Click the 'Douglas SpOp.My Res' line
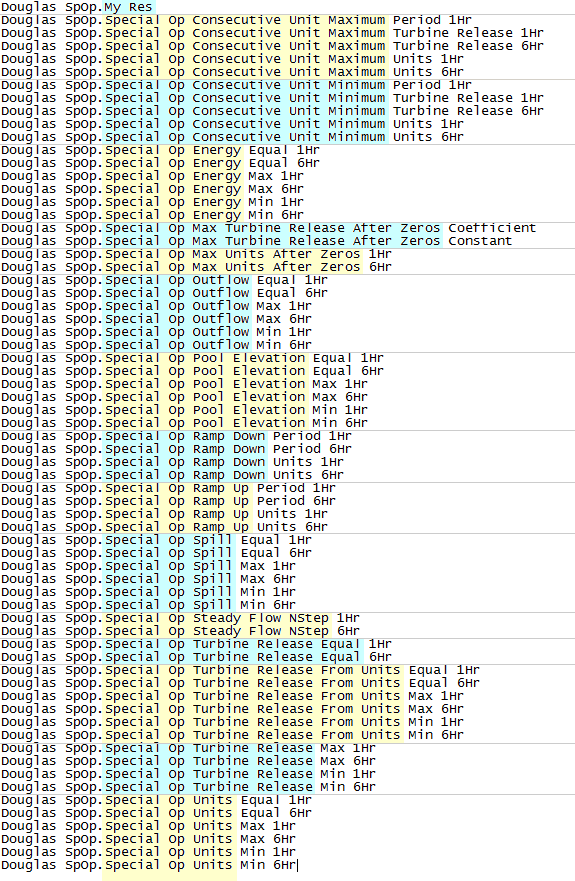 tap(76, 7)
